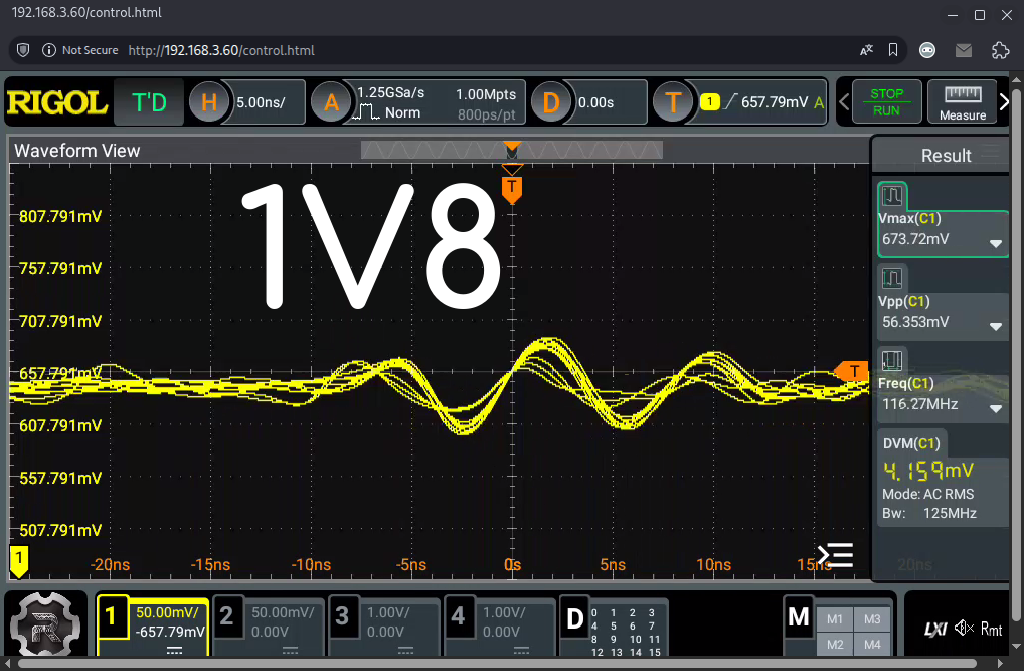Image resolution: width=1024 pixels, height=671 pixels.
Task: Expand the Vpp(C1) dropdown arrow
Action: click(995, 327)
